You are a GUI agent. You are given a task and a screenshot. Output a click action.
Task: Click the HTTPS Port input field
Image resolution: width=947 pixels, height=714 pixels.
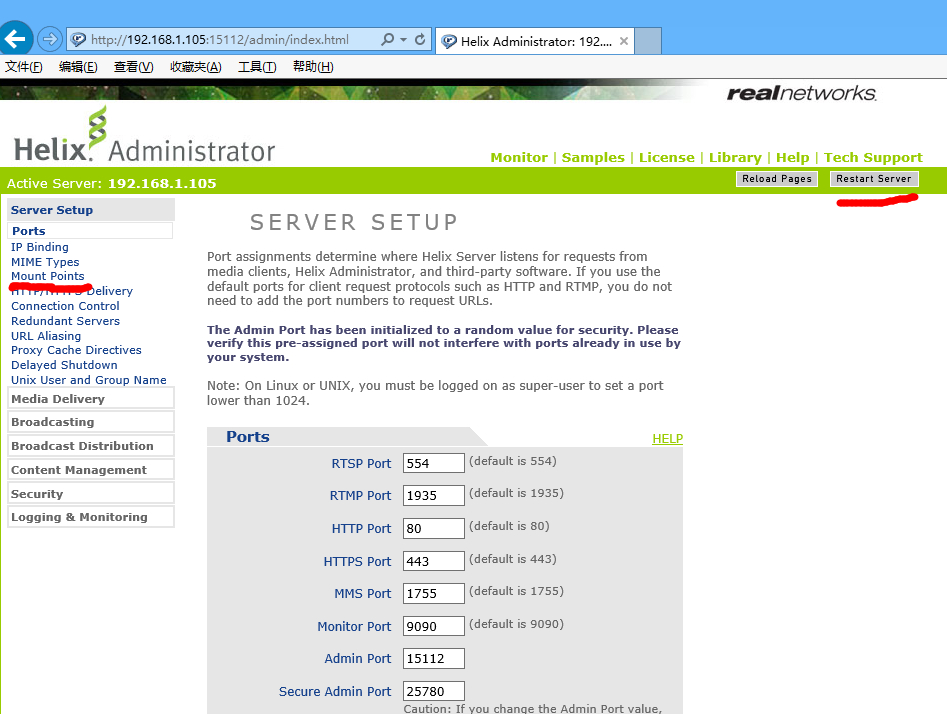tap(434, 561)
